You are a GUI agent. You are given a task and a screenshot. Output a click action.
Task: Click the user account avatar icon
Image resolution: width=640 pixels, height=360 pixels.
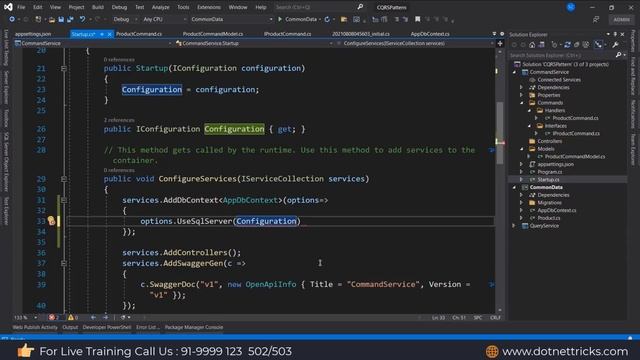(571, 7)
